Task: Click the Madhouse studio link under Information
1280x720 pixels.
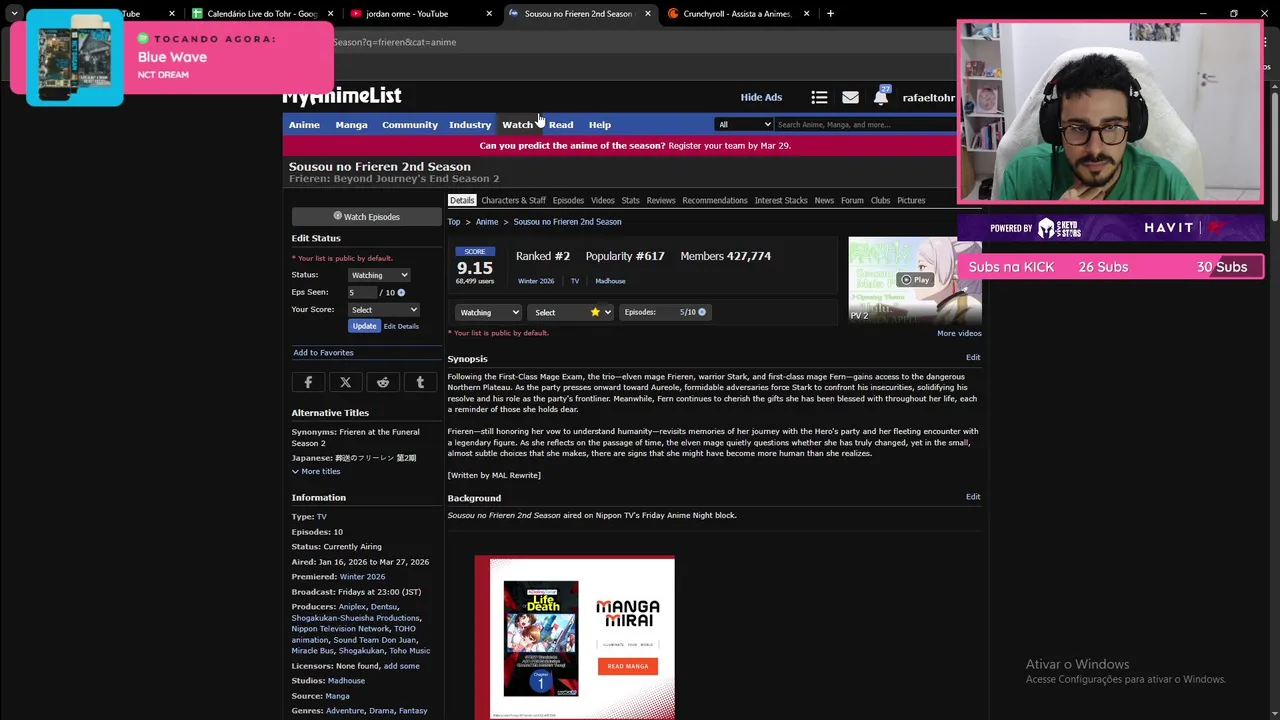Action: pyautogui.click(x=346, y=681)
